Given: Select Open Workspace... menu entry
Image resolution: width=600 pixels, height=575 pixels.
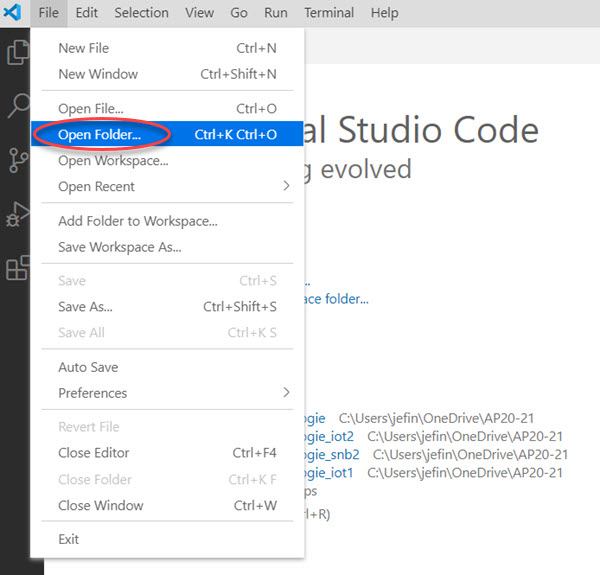Looking at the screenshot, I should click(x=167, y=161).
